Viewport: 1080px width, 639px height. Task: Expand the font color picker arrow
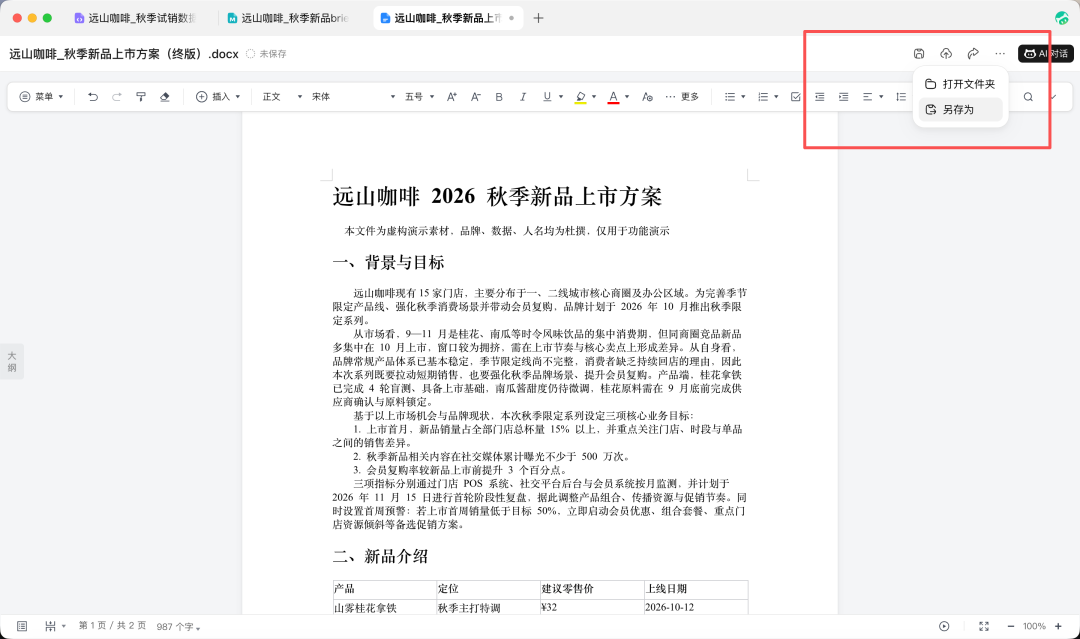click(x=627, y=97)
